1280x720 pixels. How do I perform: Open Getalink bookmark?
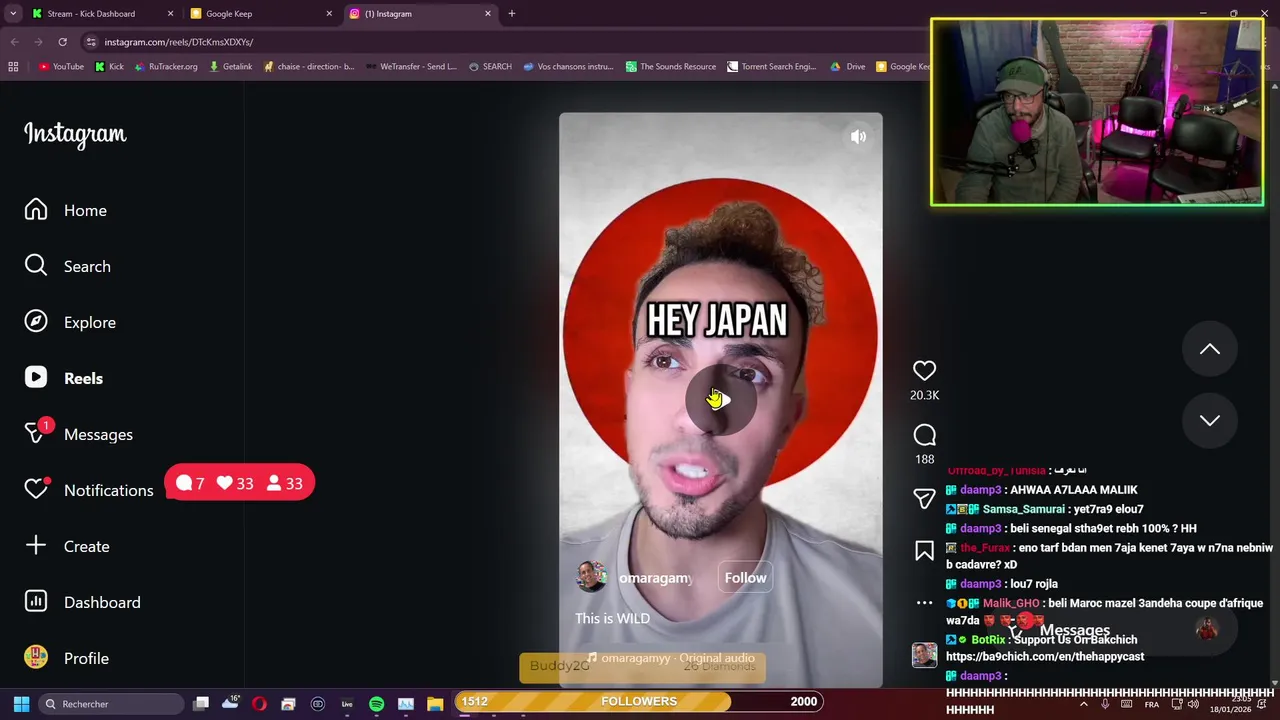pos(230,67)
